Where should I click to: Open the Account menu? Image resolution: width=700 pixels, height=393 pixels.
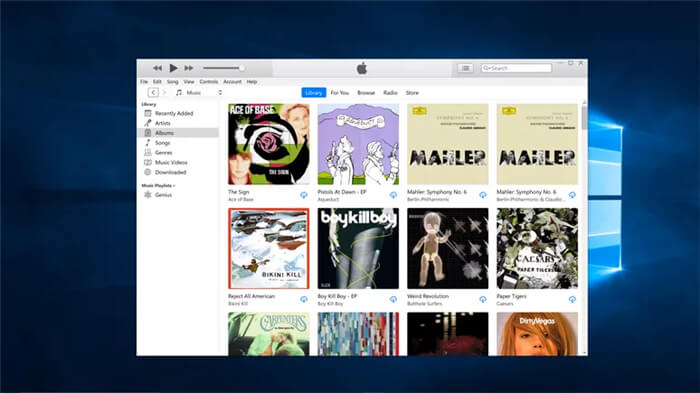(x=232, y=82)
